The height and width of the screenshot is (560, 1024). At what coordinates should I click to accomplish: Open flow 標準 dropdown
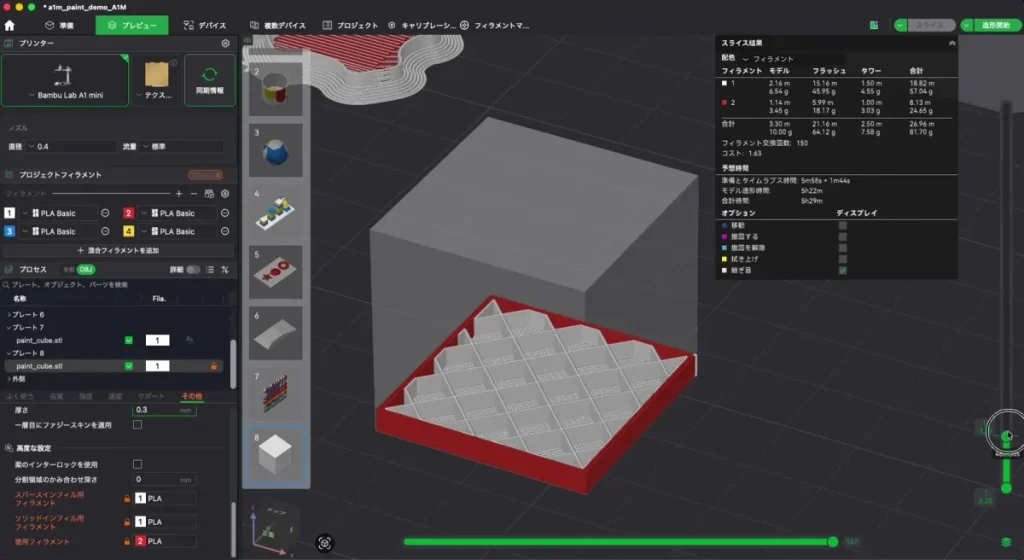pos(183,147)
